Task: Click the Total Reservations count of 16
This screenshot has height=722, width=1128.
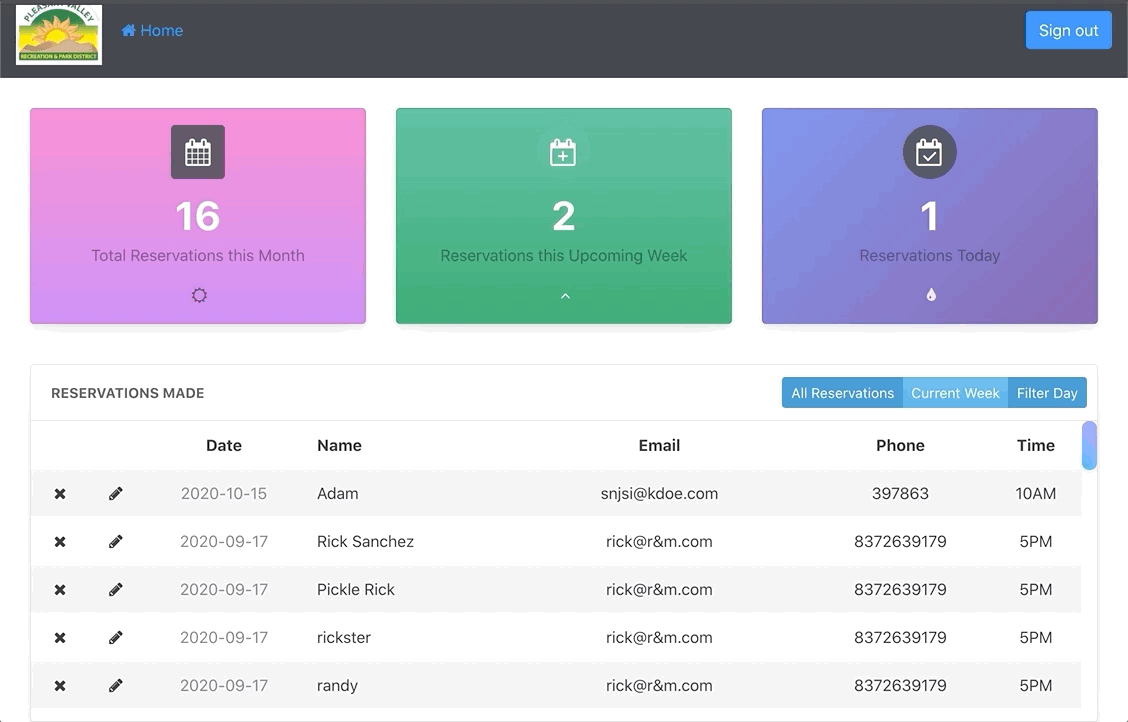Action: tap(198, 216)
